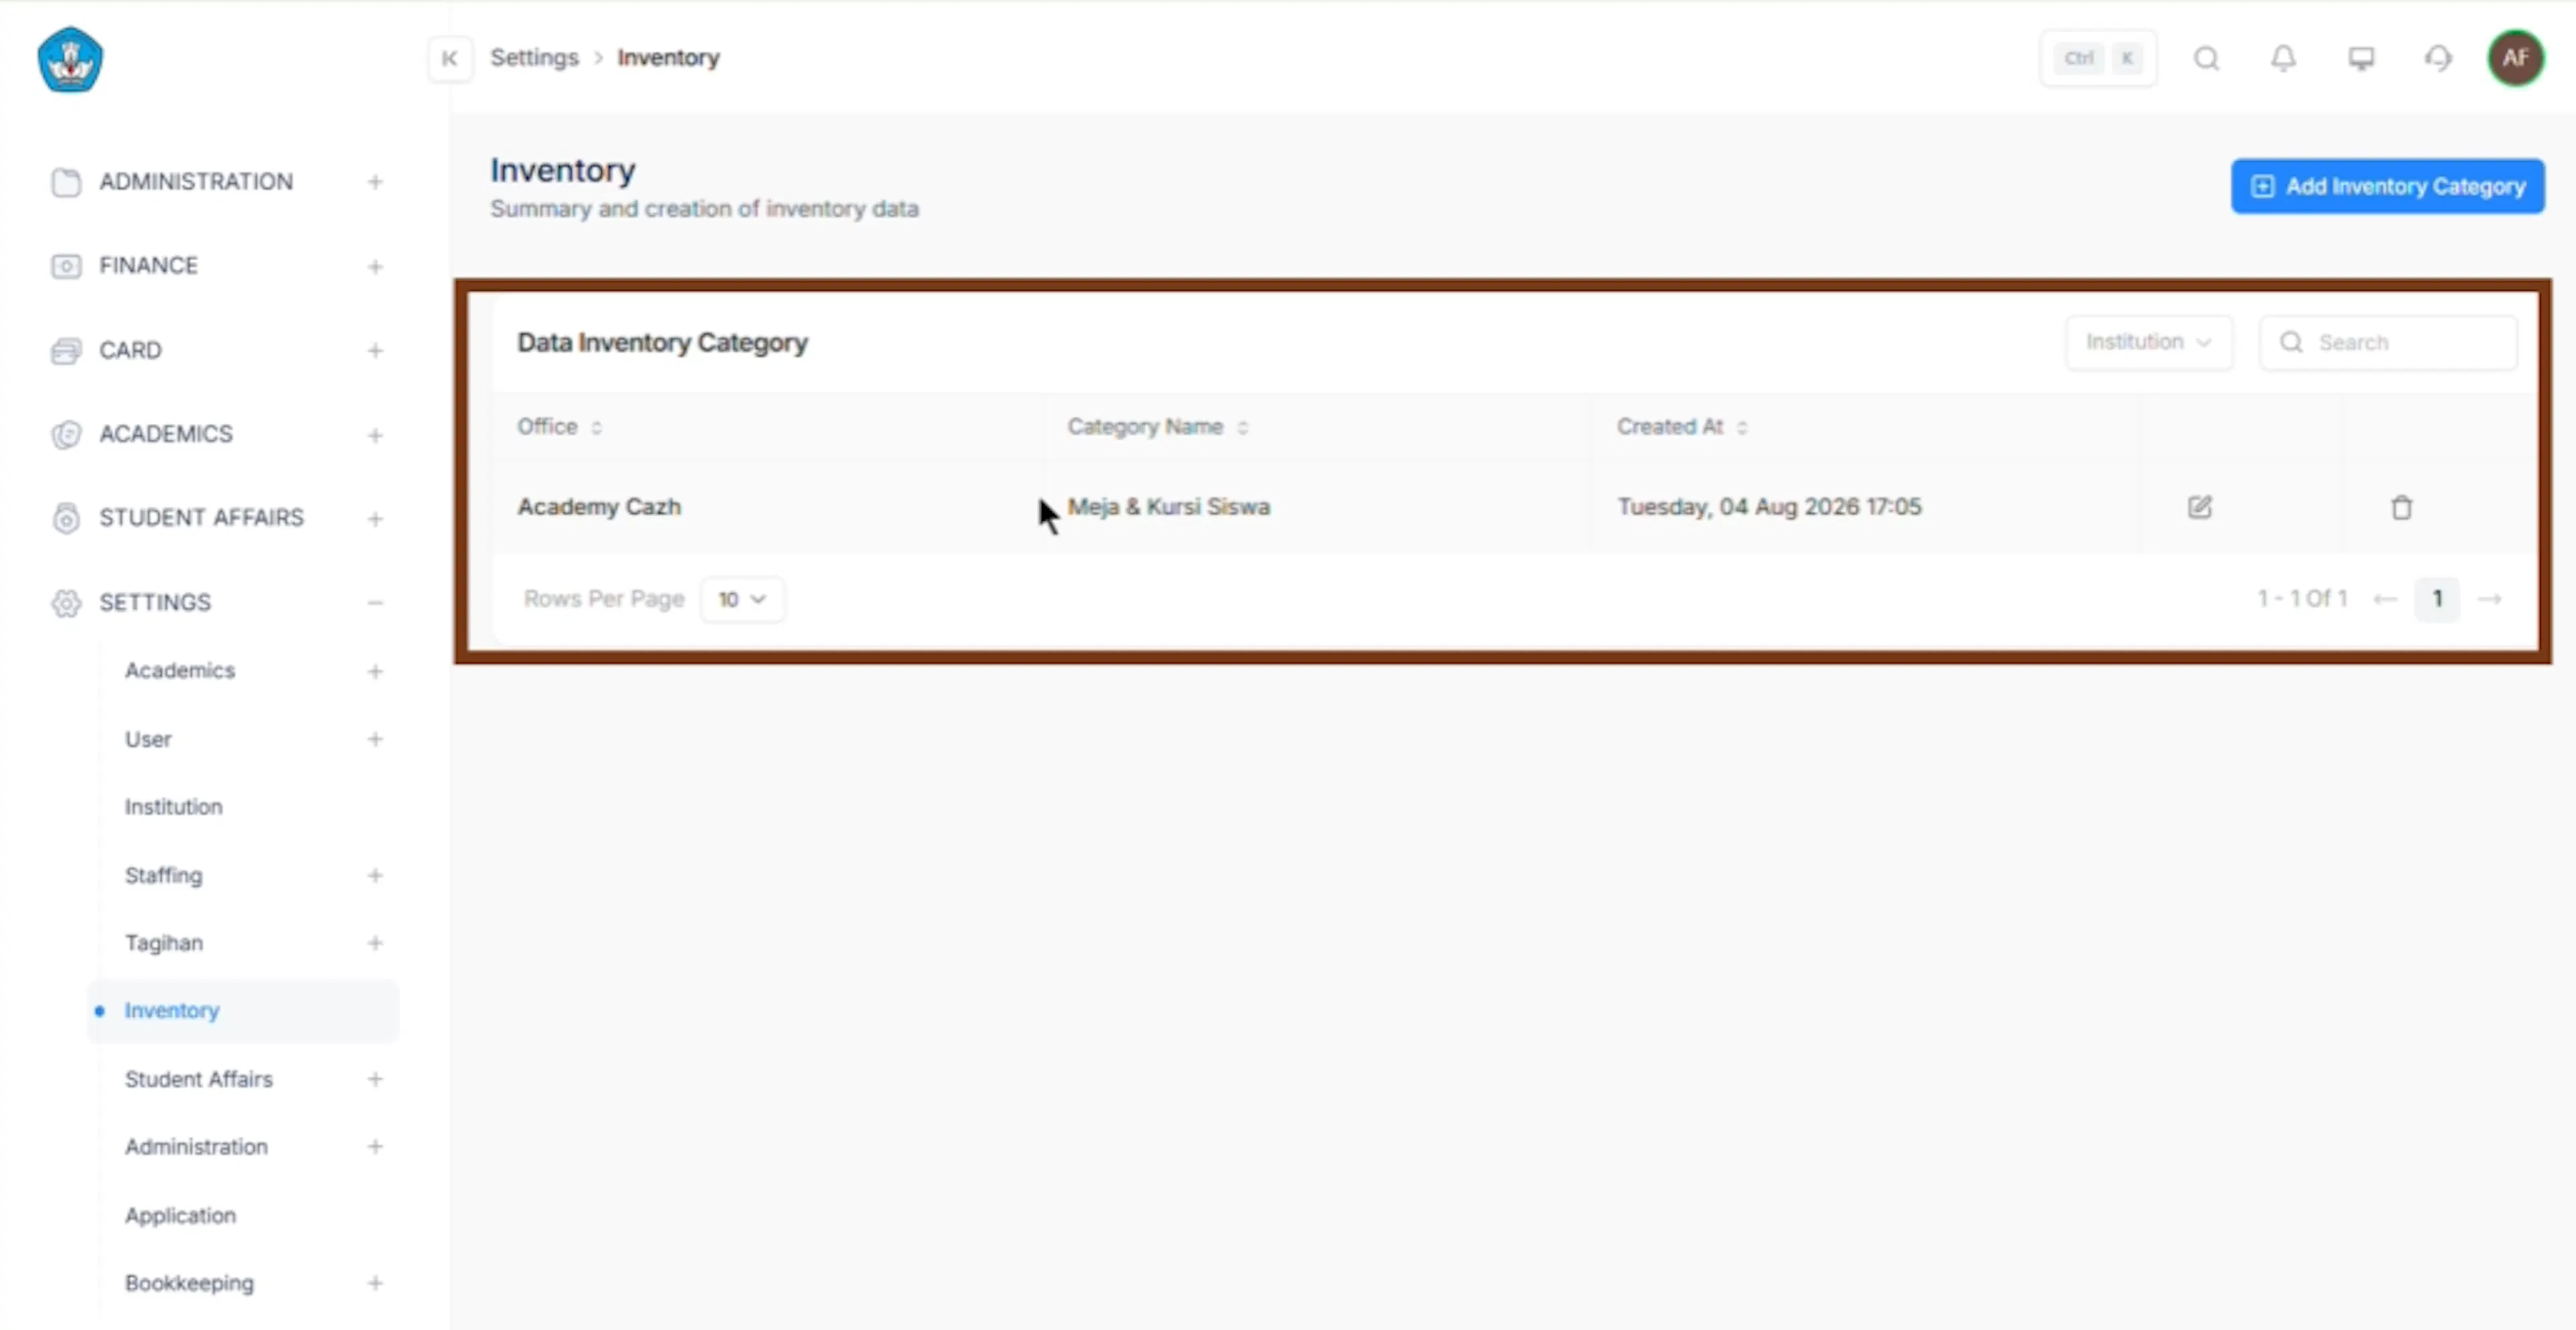The image size is (2576, 1330).
Task: Open the headset support icon
Action: pos(2438,58)
